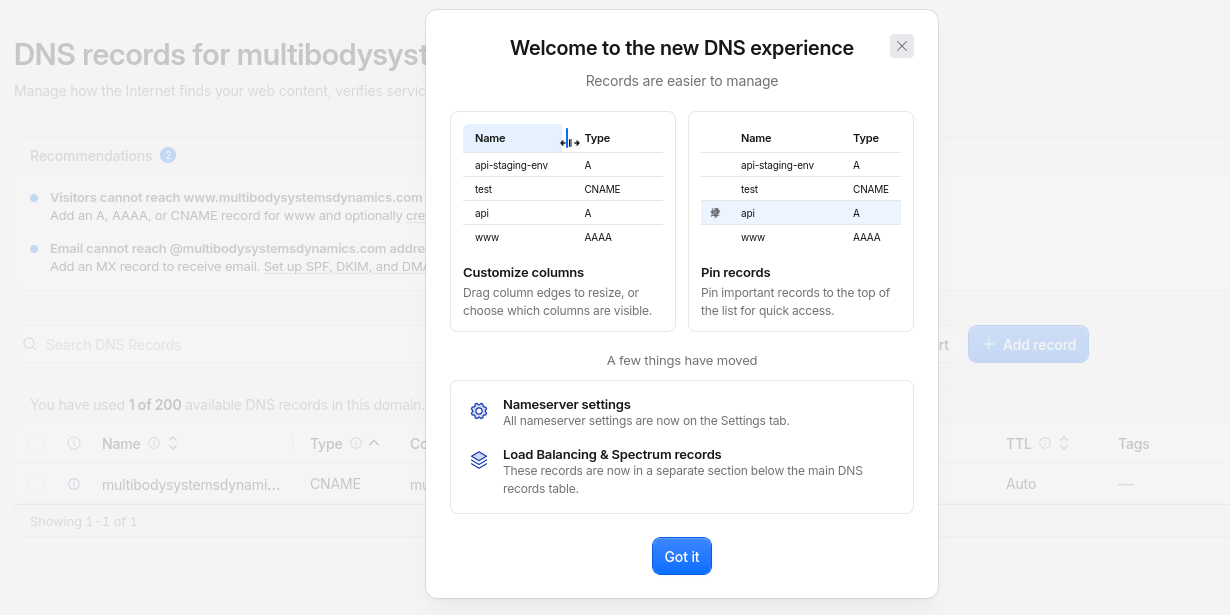Click the Got it button
The width and height of the screenshot is (1230, 615).
coord(682,557)
